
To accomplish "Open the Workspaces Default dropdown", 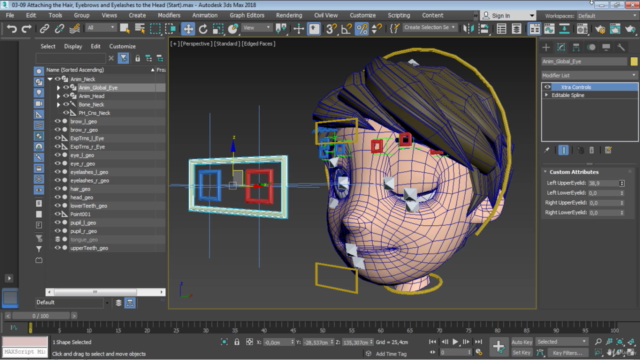I will tap(607, 16).
